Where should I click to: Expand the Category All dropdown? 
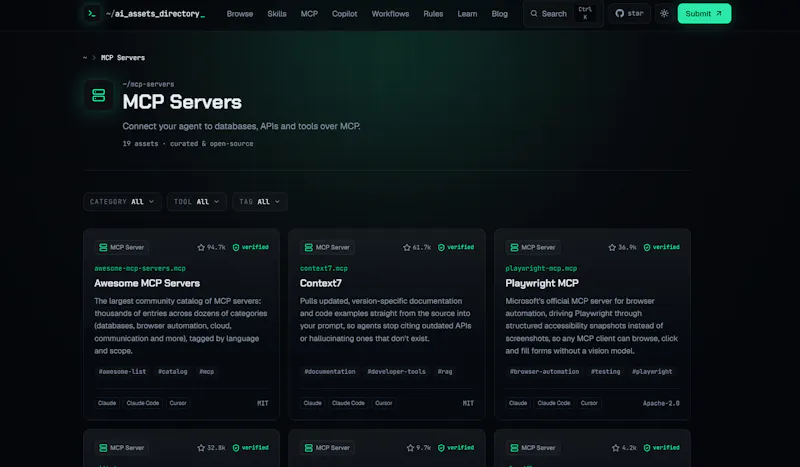click(122, 202)
